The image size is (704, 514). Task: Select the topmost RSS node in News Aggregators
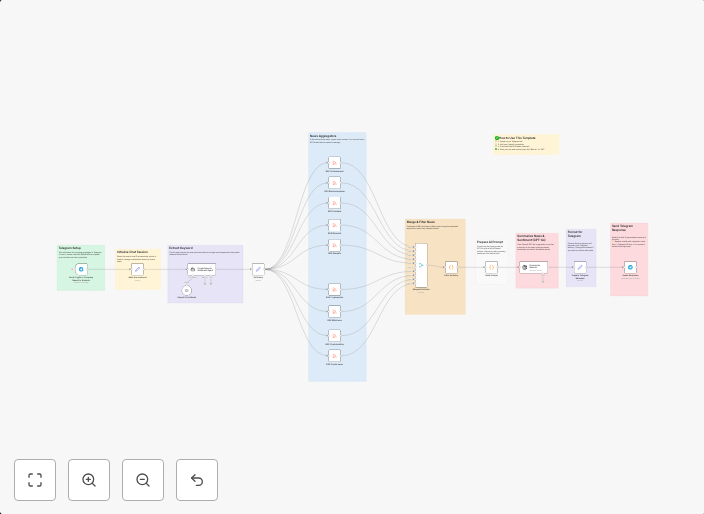[x=334, y=162]
